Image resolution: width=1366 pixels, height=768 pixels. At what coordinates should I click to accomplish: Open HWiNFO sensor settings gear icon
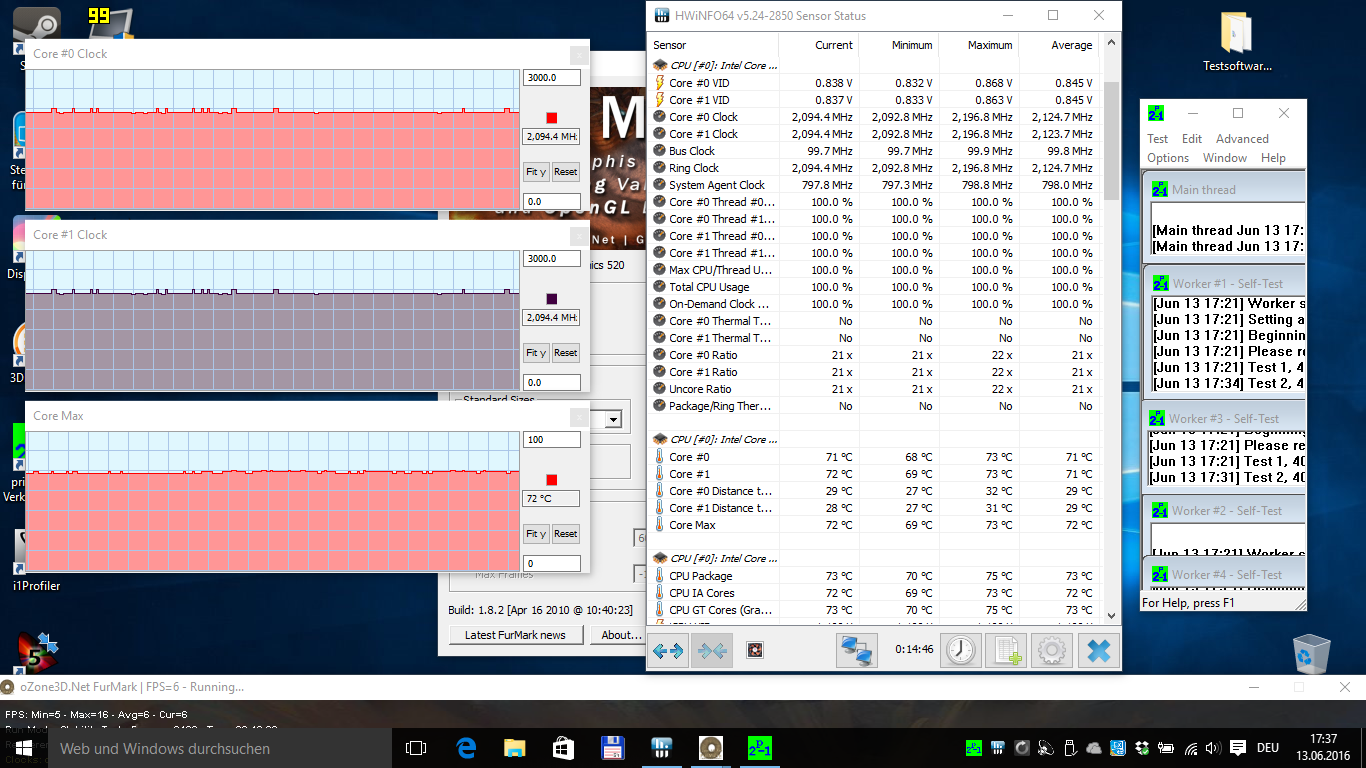pyautogui.click(x=1051, y=651)
